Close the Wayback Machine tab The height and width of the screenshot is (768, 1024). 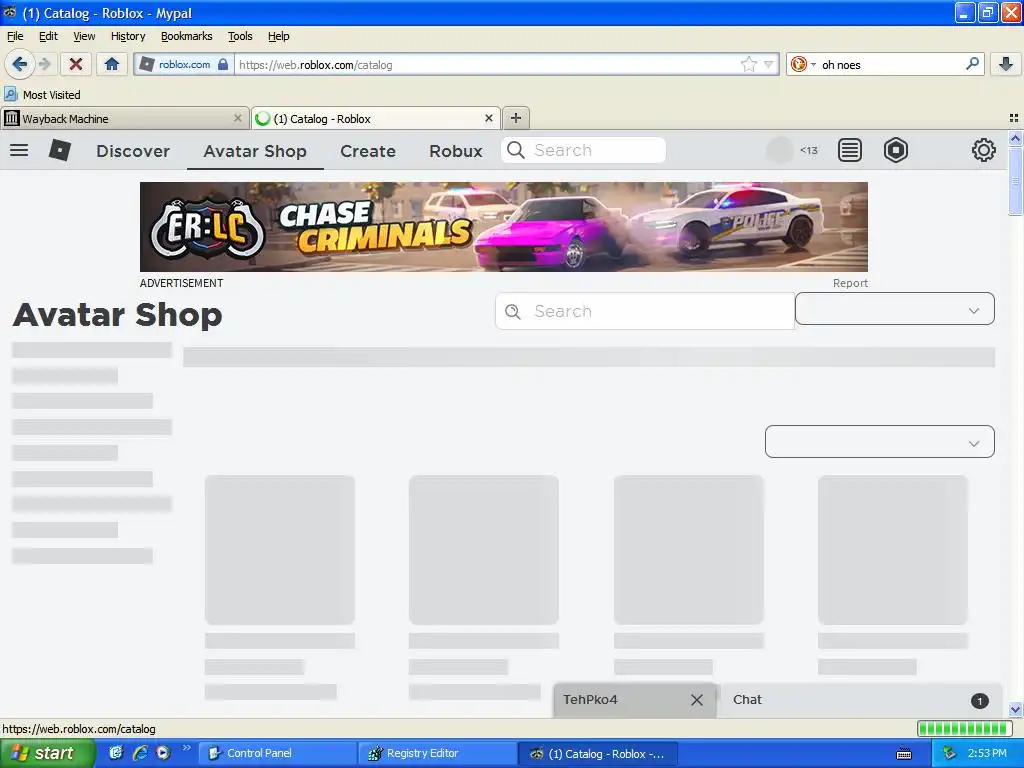click(238, 118)
